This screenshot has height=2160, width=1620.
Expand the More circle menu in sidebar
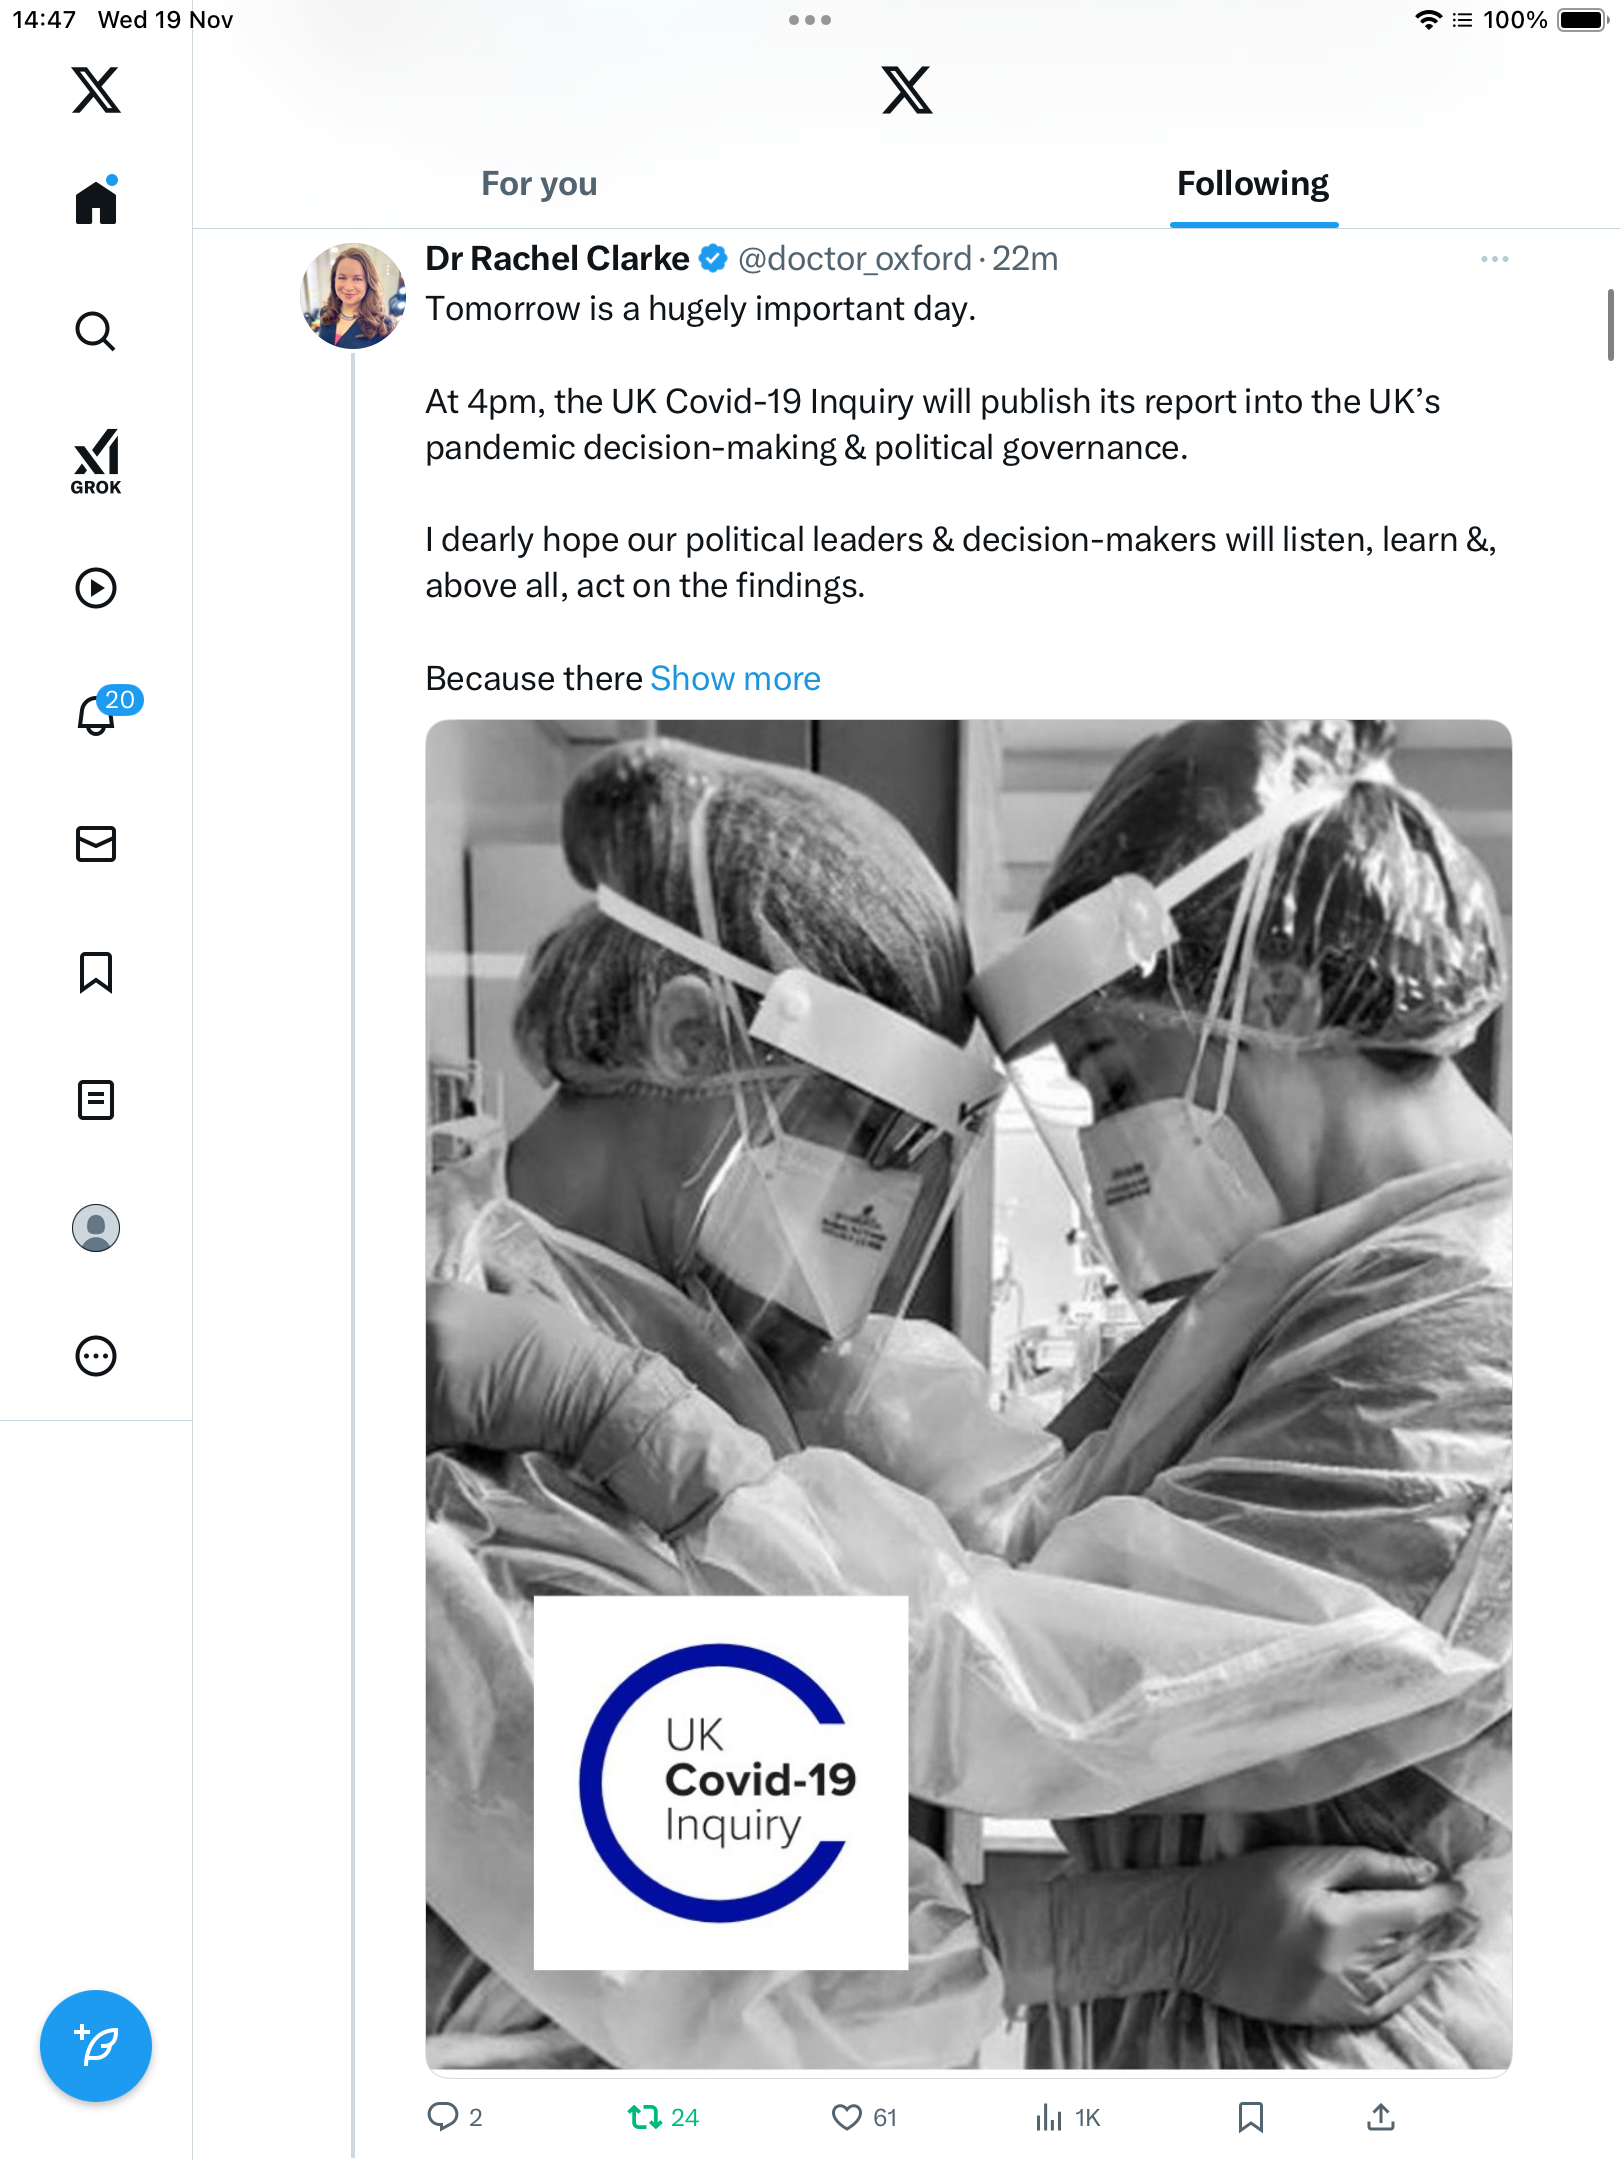point(96,1356)
